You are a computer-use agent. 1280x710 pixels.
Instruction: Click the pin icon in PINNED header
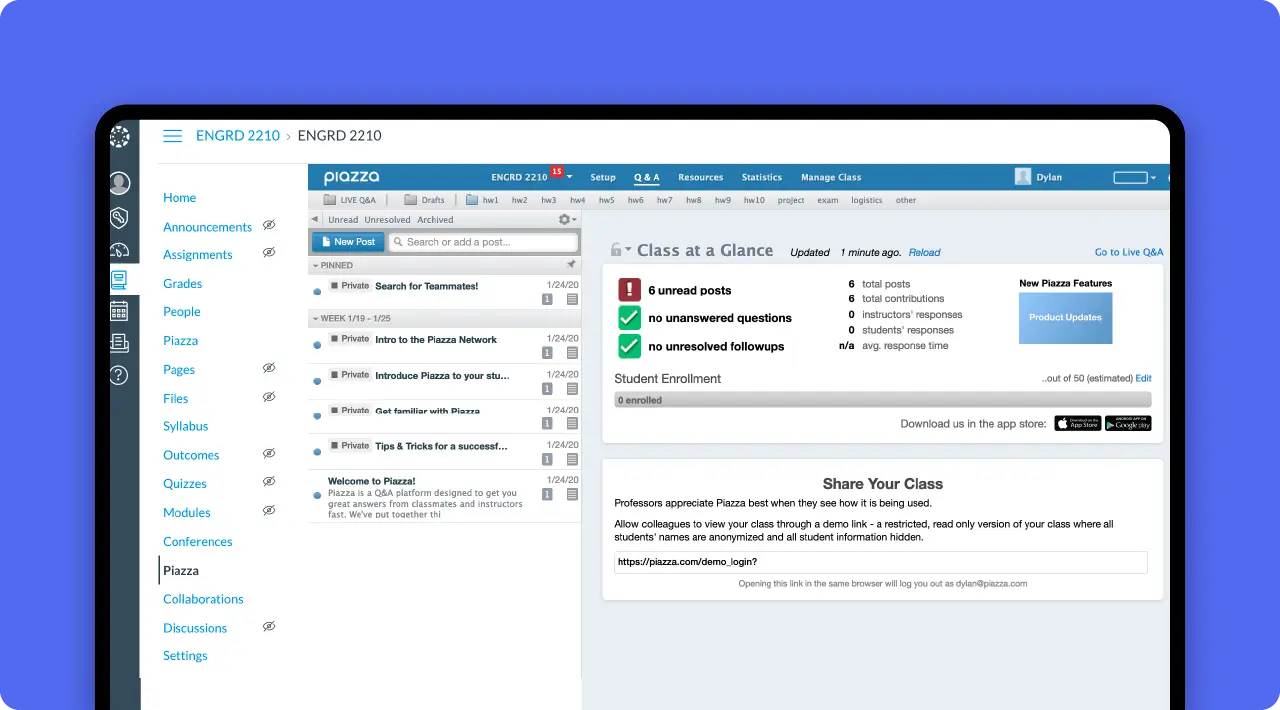pyautogui.click(x=571, y=265)
